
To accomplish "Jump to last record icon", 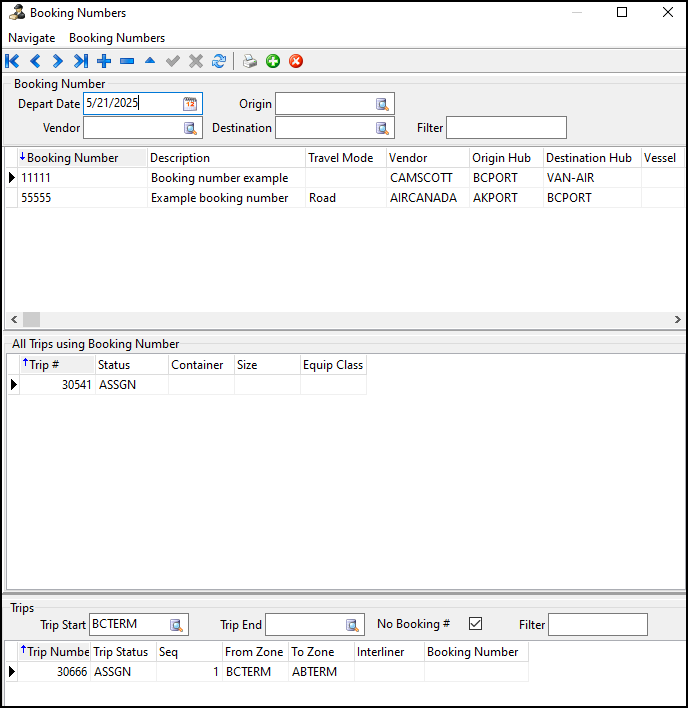I will pos(81,61).
